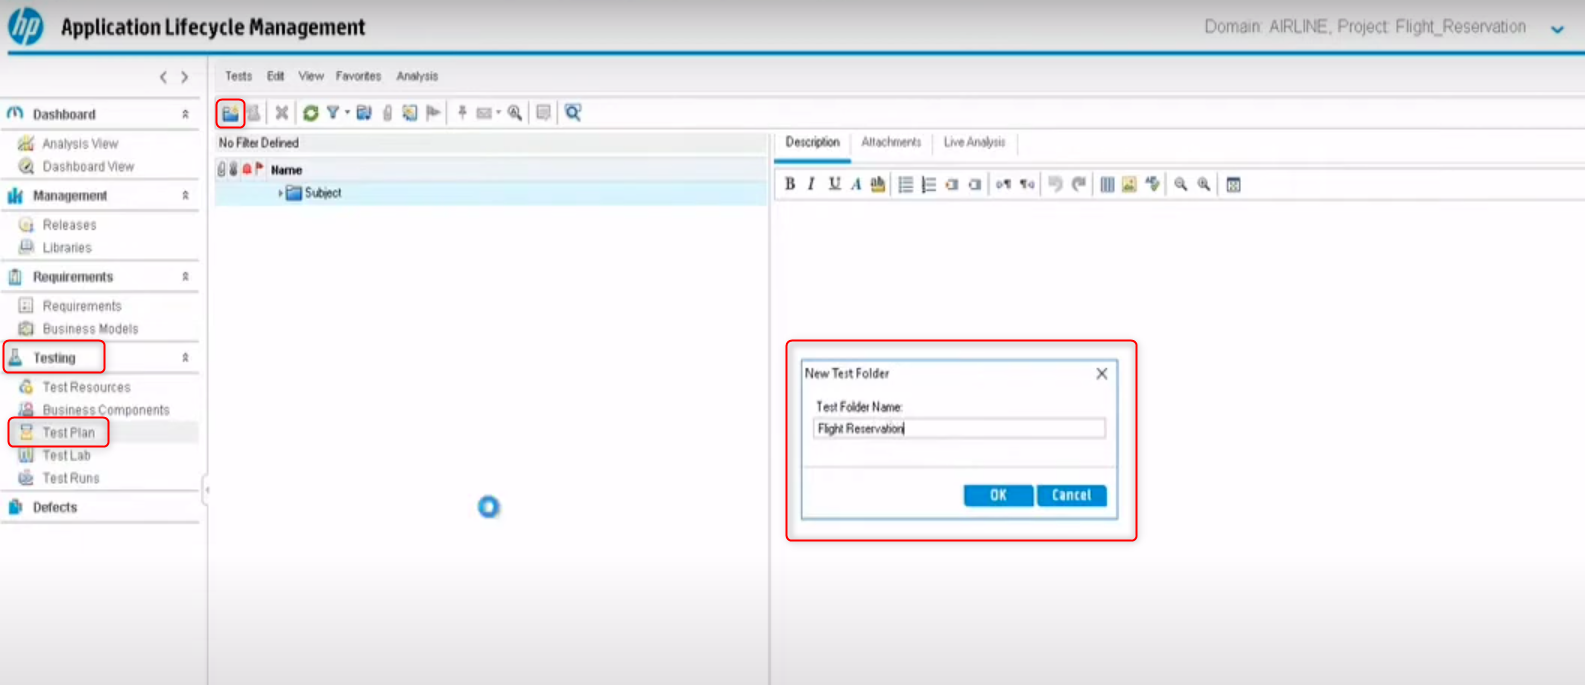Collapse the Testing sidebar section
This screenshot has width=1585, height=685.
(185, 358)
